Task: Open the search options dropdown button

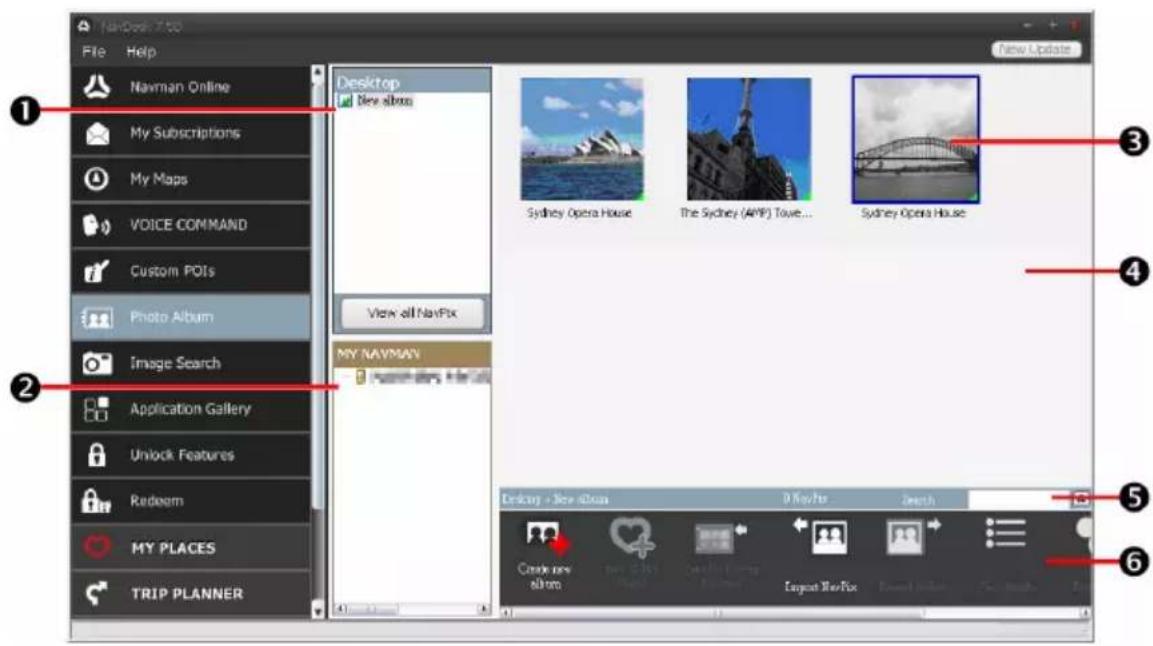Action: [x=1080, y=499]
